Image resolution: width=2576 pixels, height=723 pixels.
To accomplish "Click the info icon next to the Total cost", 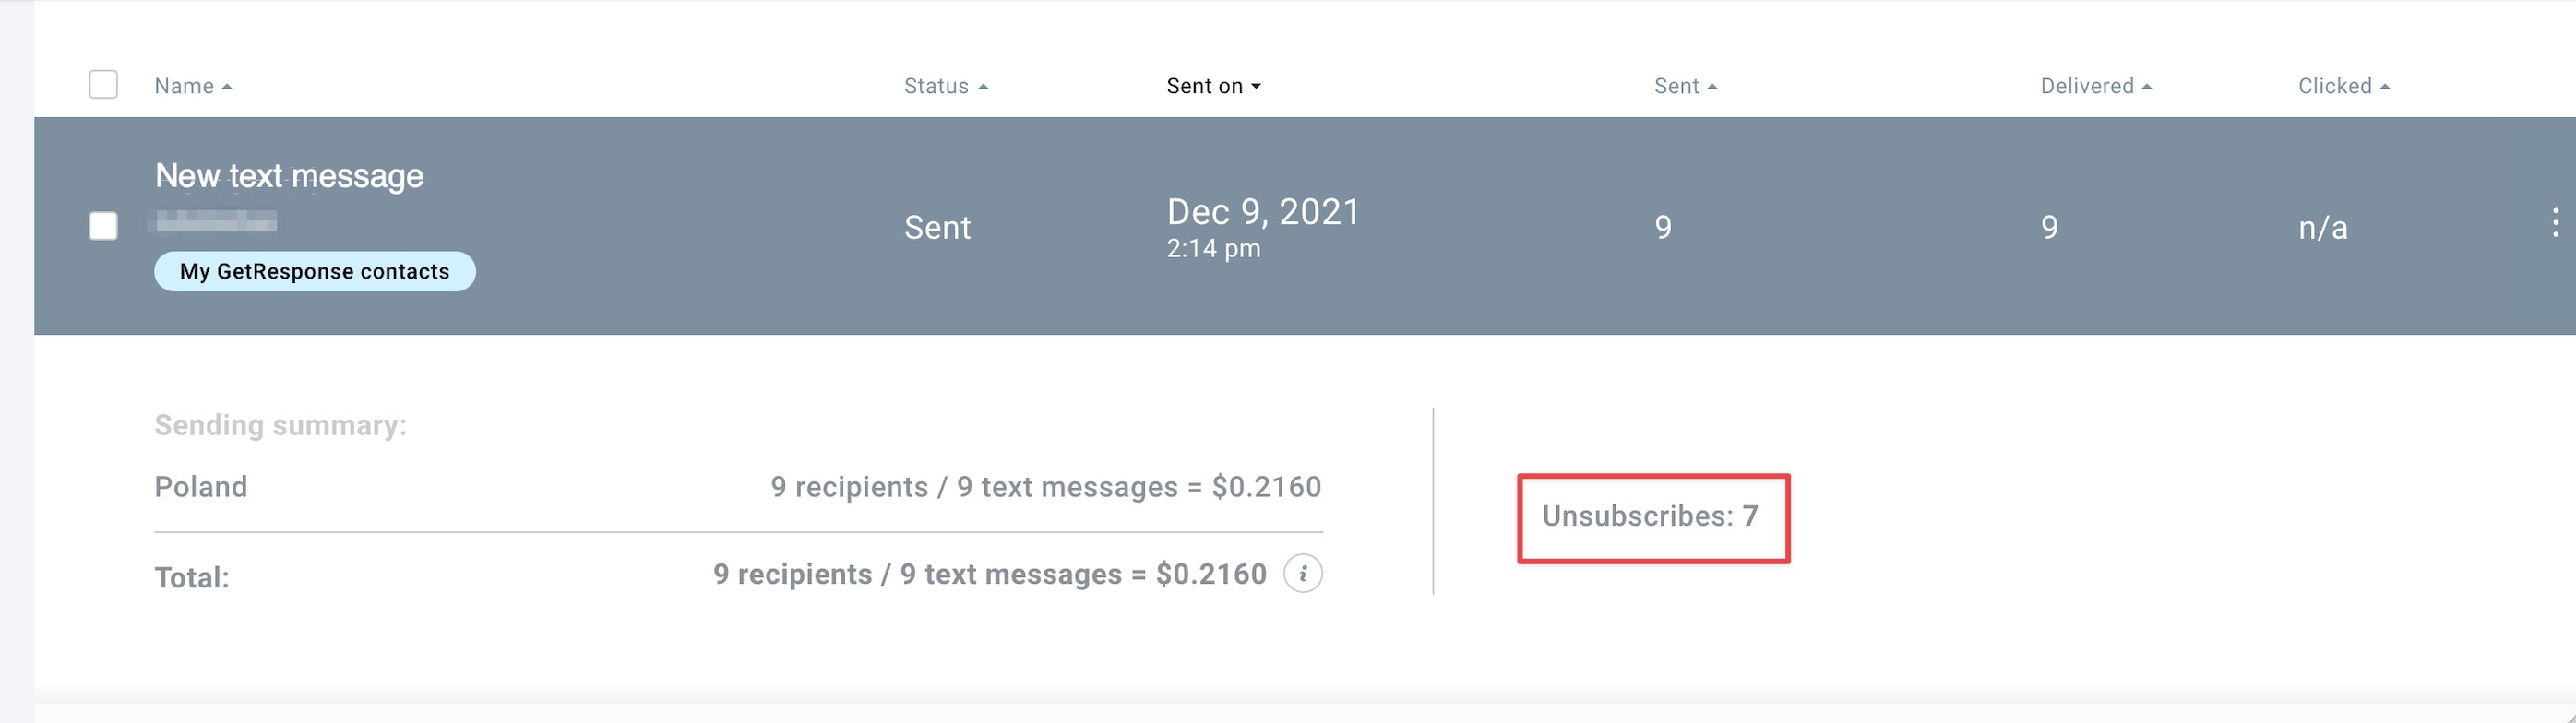I will 1302,574.
